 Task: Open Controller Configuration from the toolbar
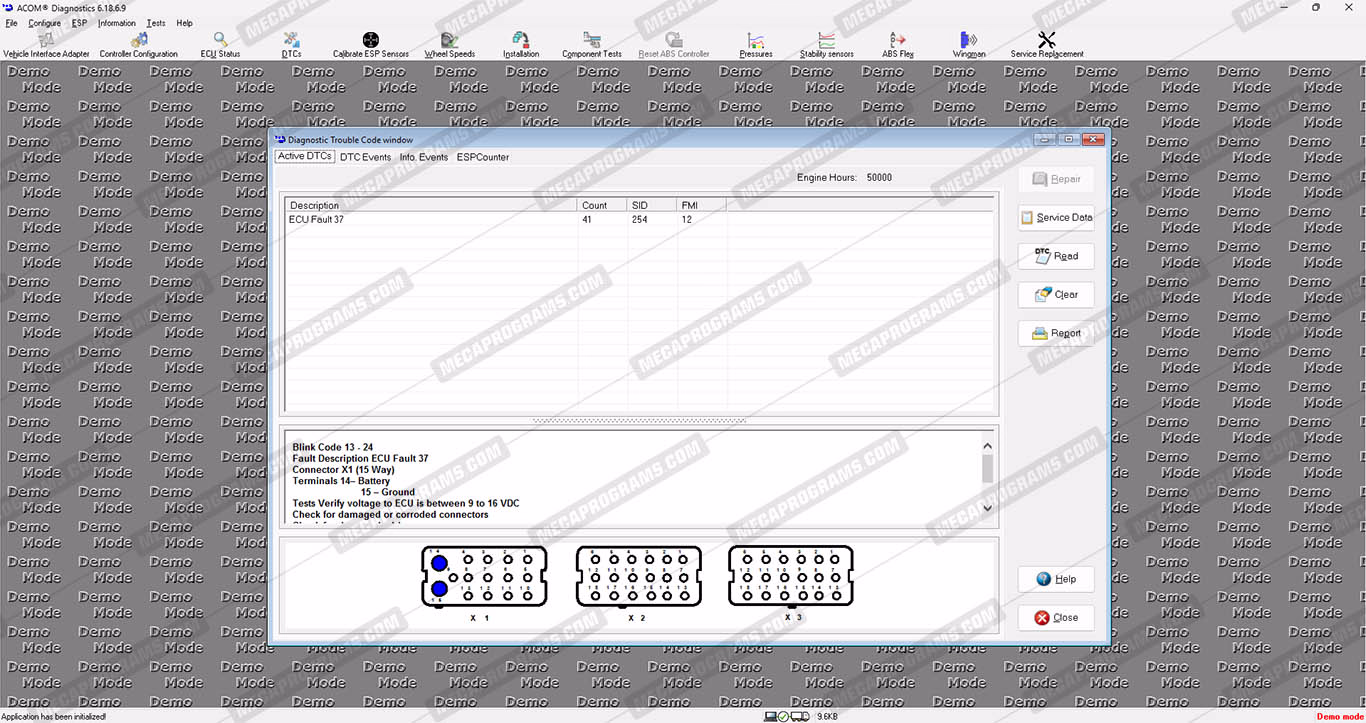click(x=139, y=45)
